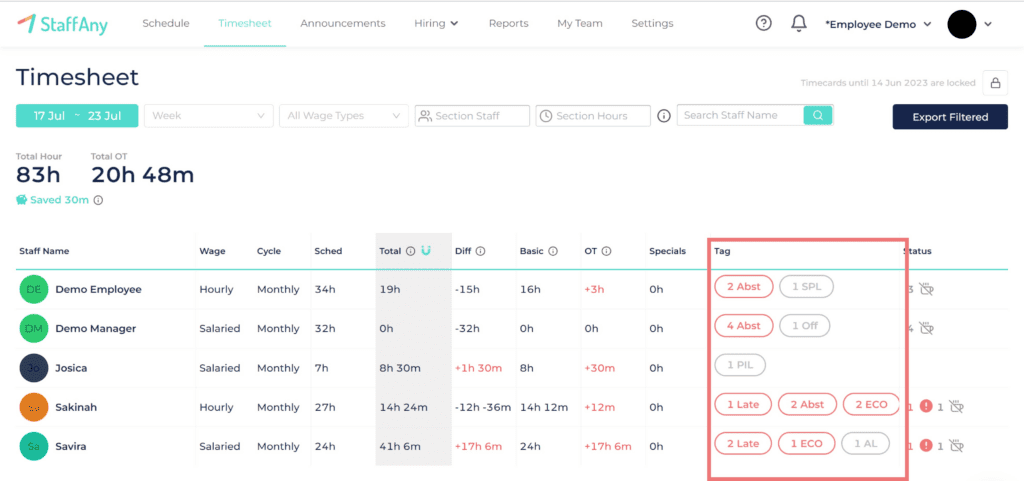Viewport: 1024px width, 481px height.
Task: Click the Saved 30m text
Action: pos(59,200)
